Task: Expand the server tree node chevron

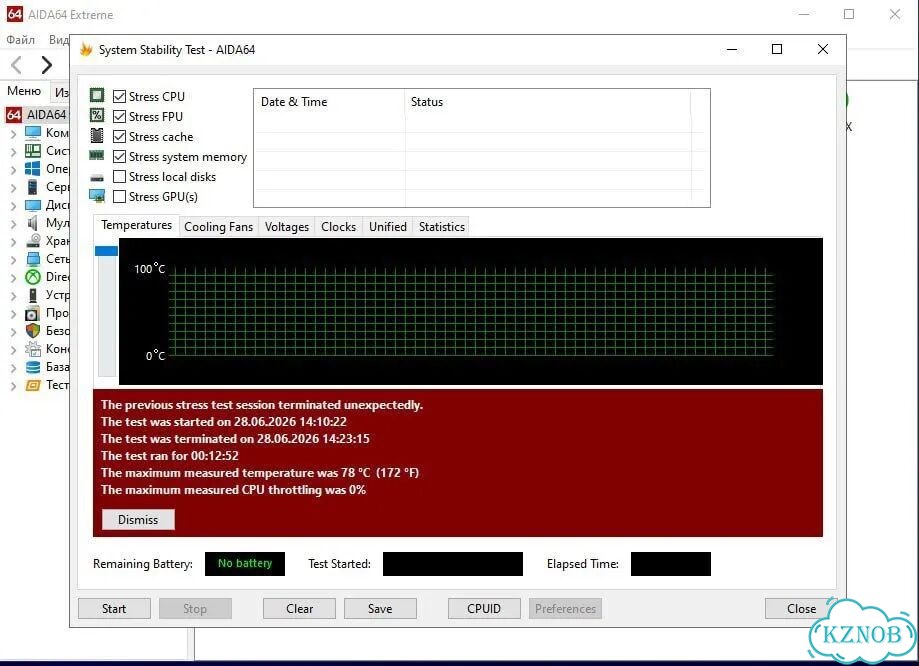Action: 13,188
